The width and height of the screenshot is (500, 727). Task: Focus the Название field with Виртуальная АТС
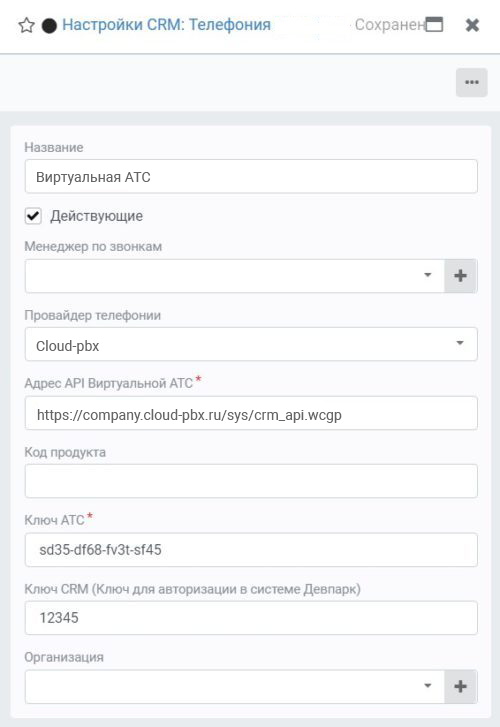[251, 176]
